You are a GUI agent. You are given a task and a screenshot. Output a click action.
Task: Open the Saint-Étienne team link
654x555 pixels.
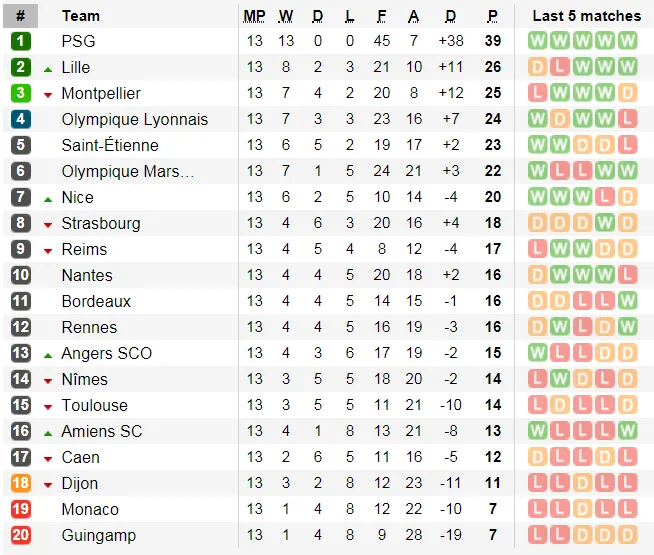click(x=110, y=145)
